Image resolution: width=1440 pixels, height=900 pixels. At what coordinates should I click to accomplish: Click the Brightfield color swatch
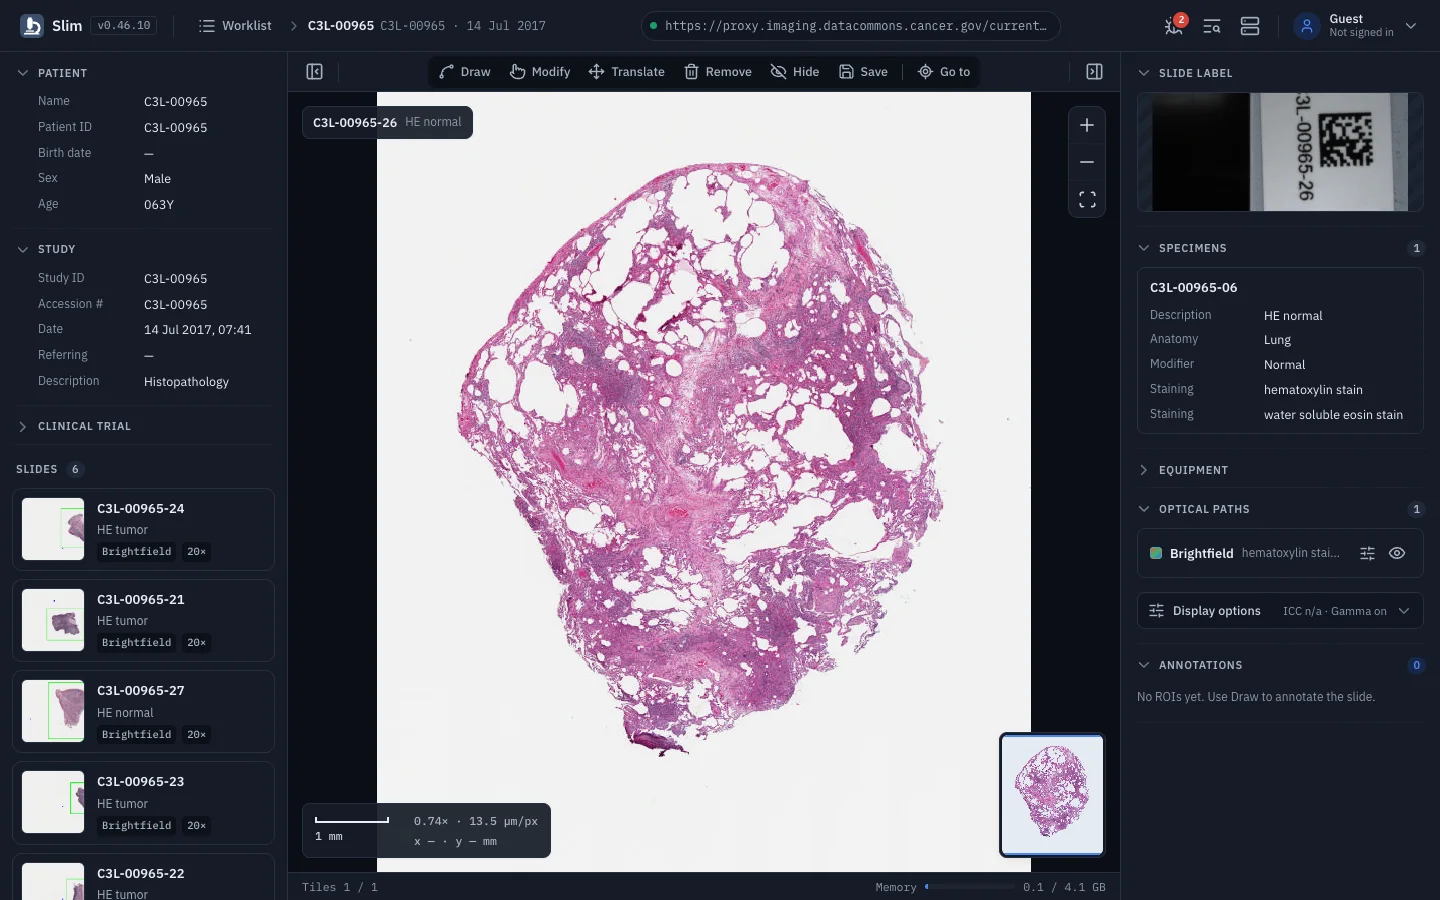[1156, 553]
